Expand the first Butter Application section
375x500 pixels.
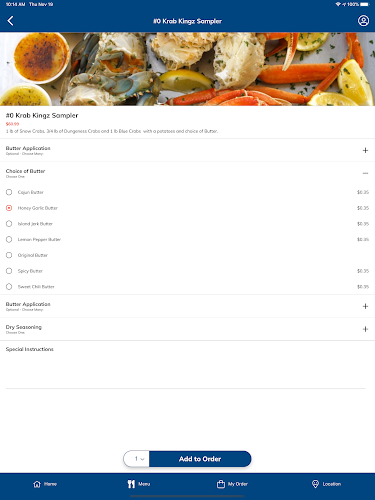pos(365,150)
